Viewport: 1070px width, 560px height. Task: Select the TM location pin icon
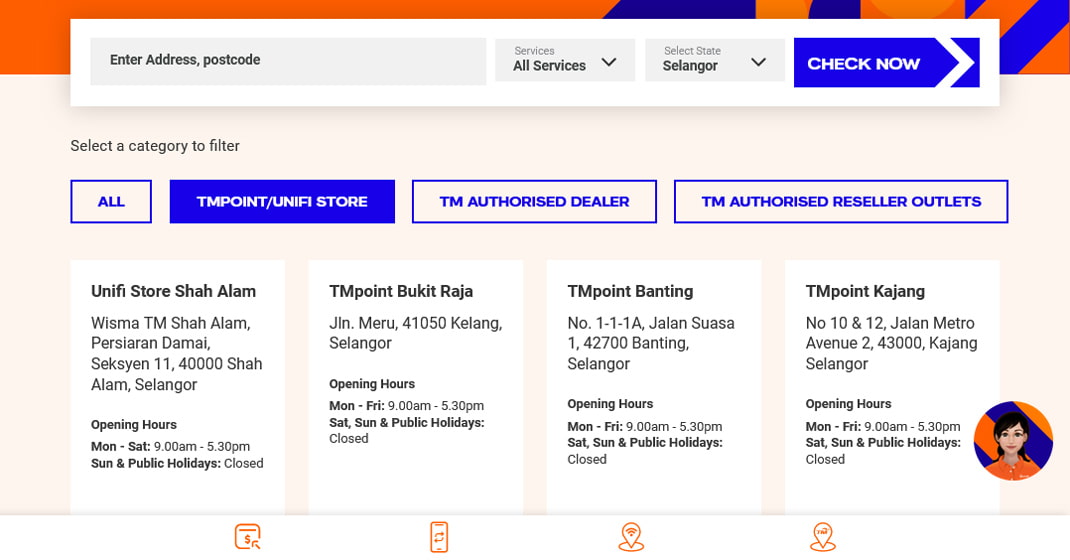(823, 537)
